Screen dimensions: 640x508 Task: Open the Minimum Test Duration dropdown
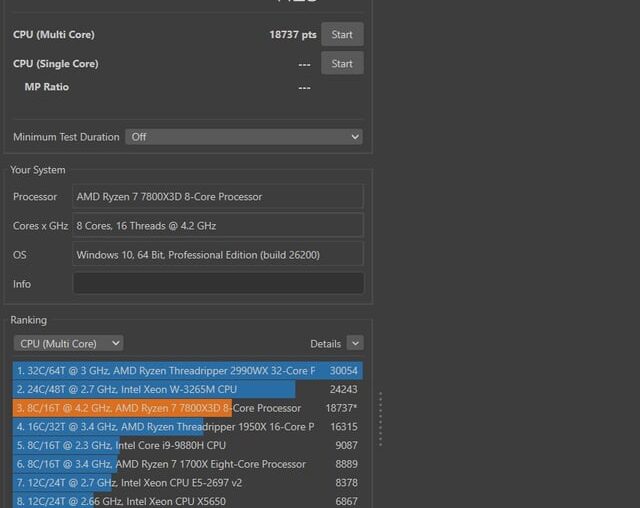244,137
